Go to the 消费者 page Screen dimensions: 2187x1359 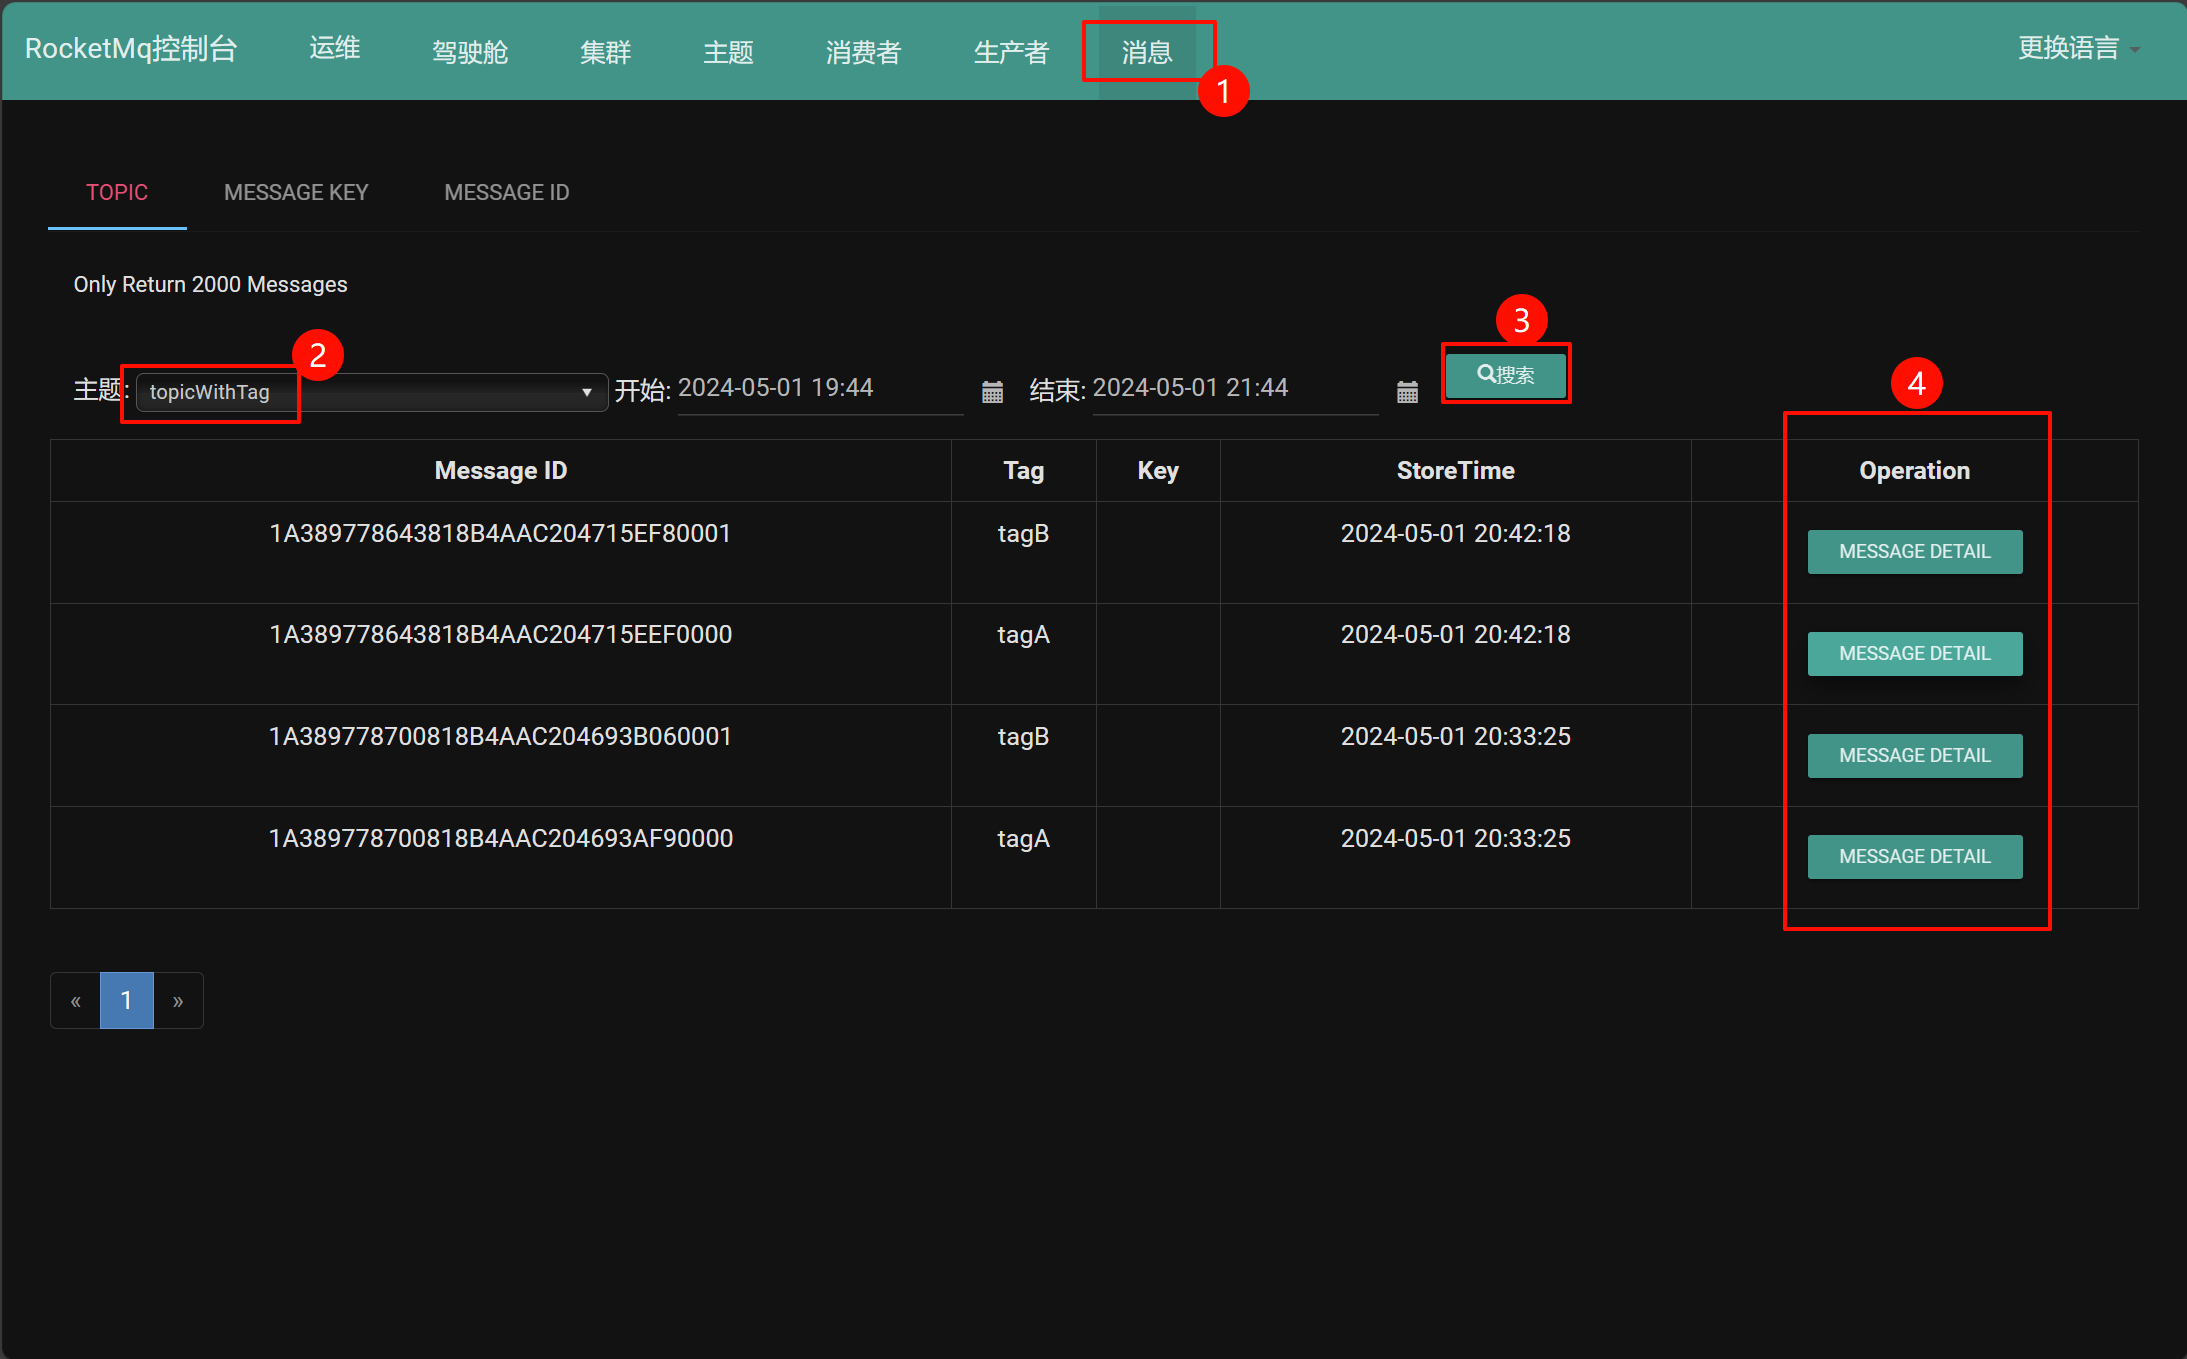click(x=863, y=52)
